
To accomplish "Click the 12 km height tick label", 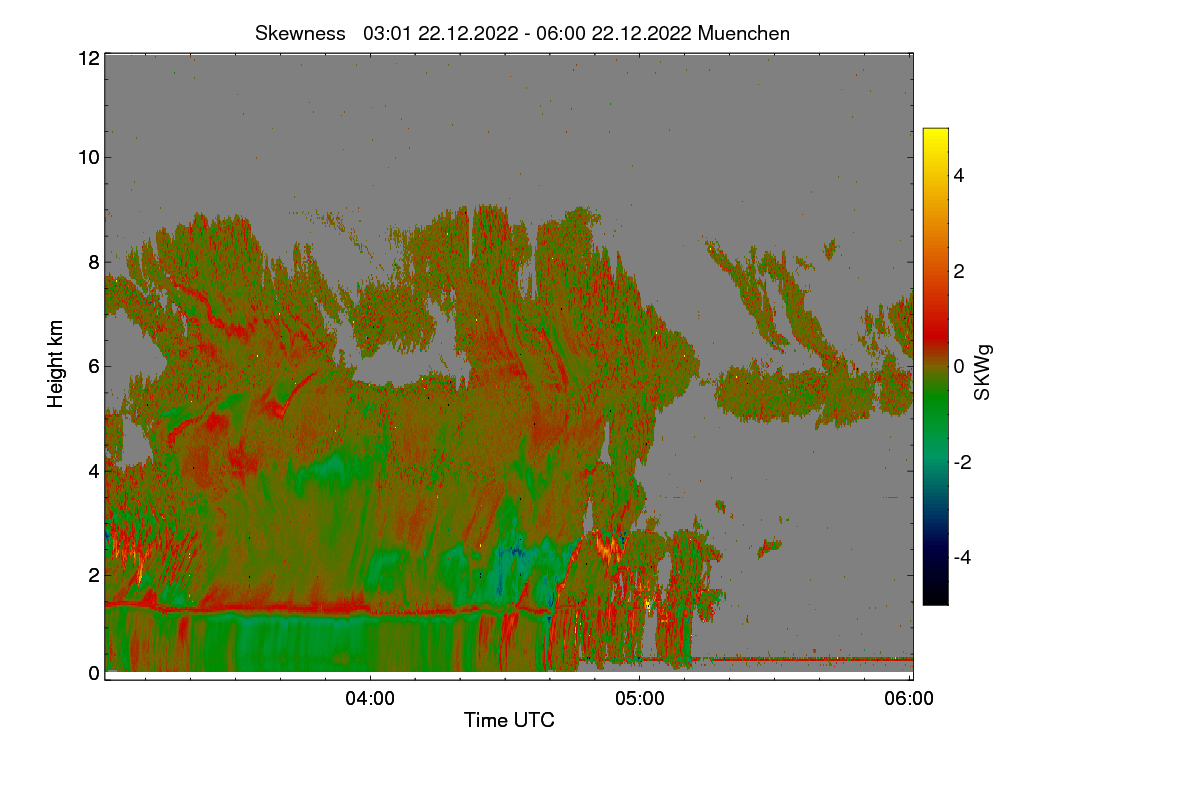I will point(88,58).
